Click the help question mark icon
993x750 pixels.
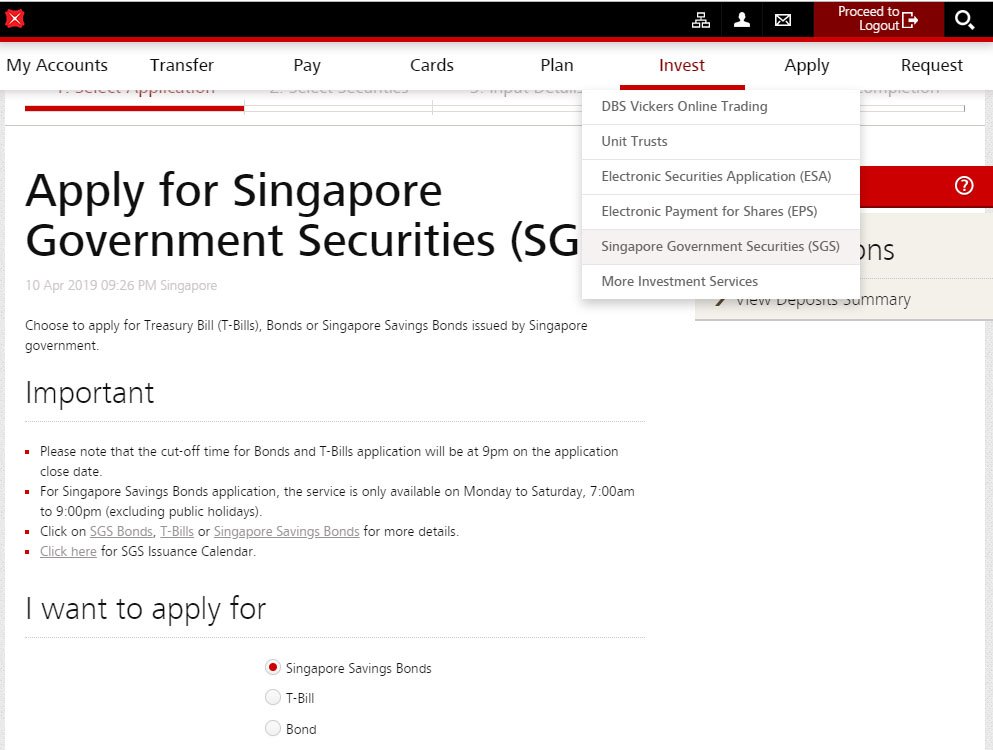[x=964, y=186]
